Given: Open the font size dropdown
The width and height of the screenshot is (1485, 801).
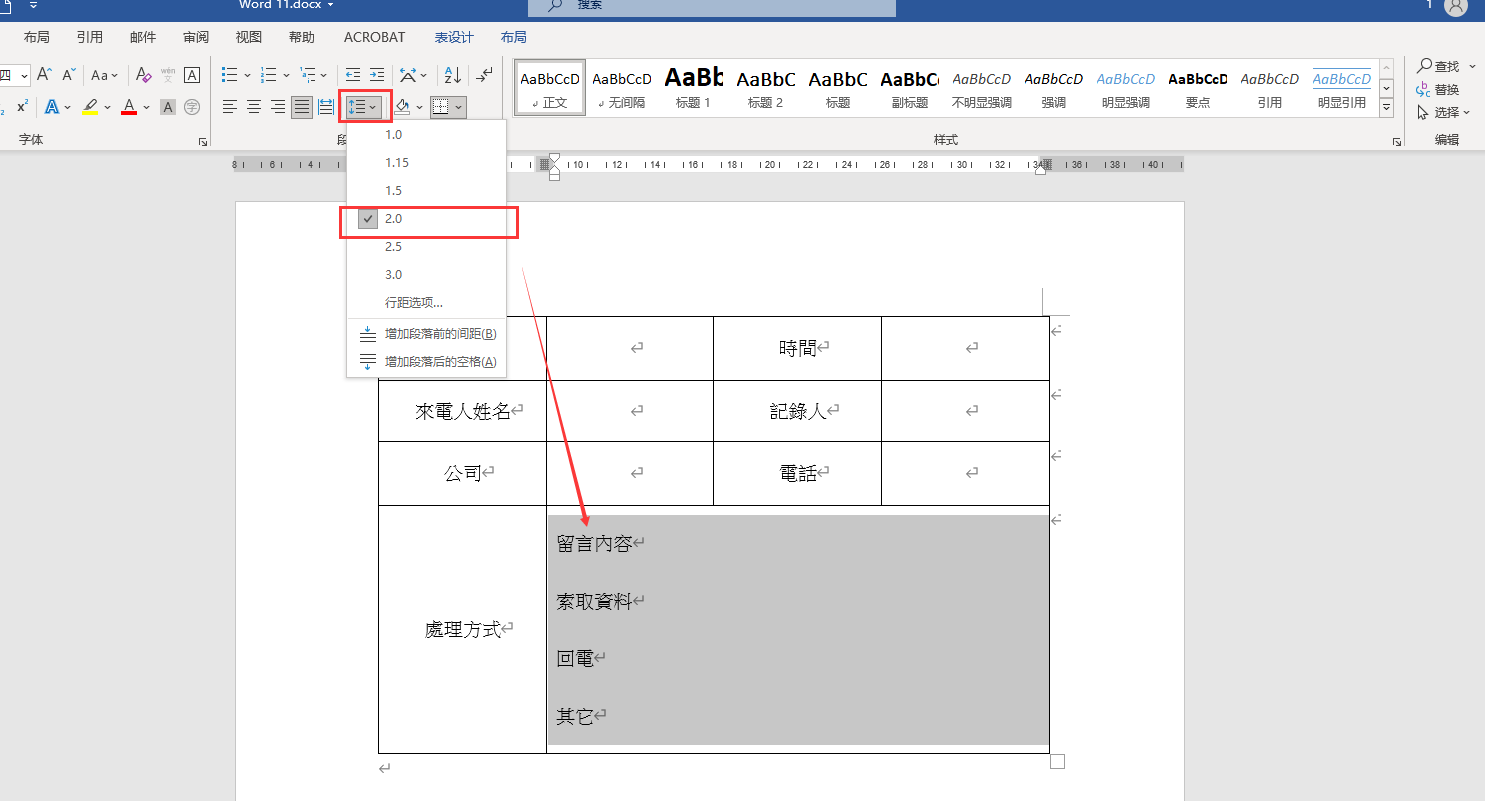Looking at the screenshot, I should coord(24,75).
